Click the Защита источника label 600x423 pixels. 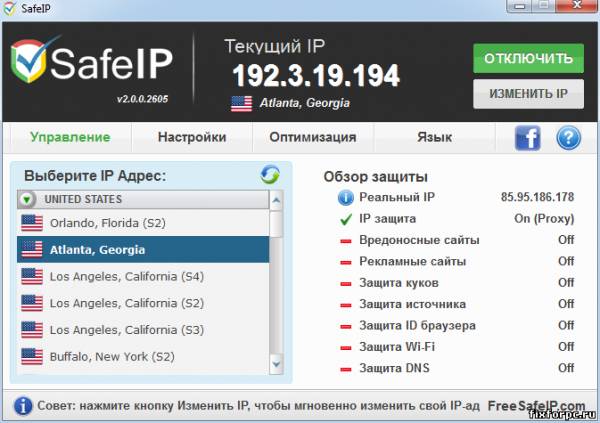412,304
